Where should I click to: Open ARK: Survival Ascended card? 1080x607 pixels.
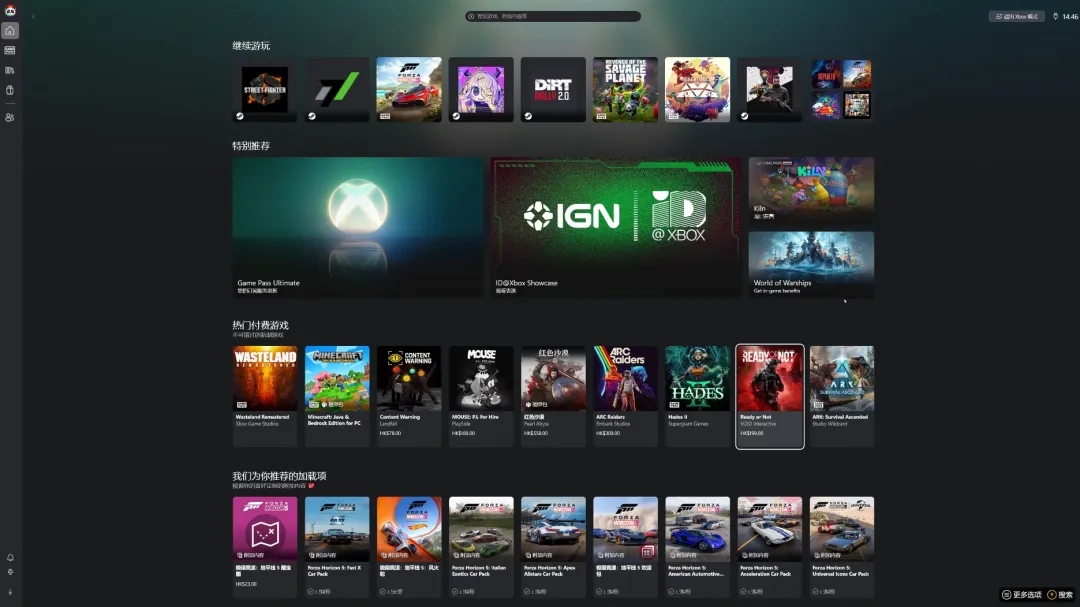842,396
